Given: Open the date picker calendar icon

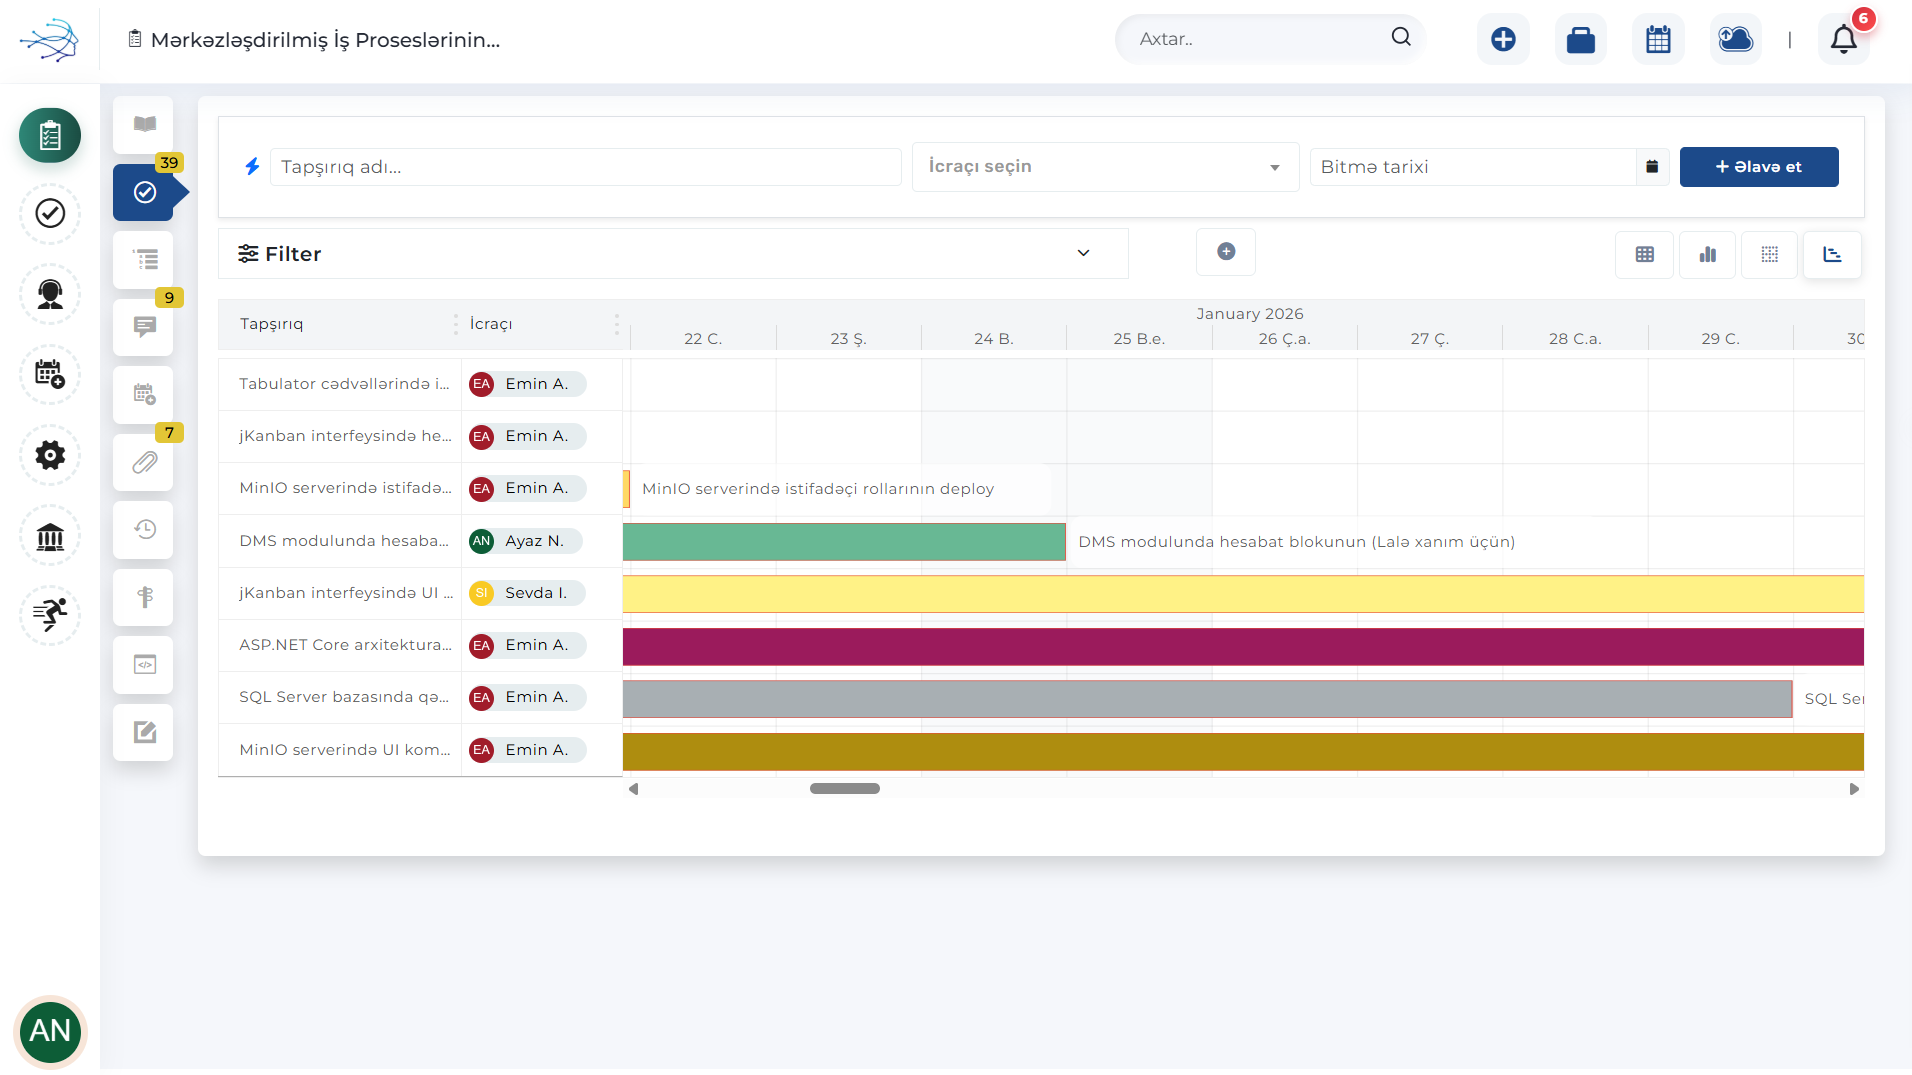Looking at the screenshot, I should point(1652,167).
